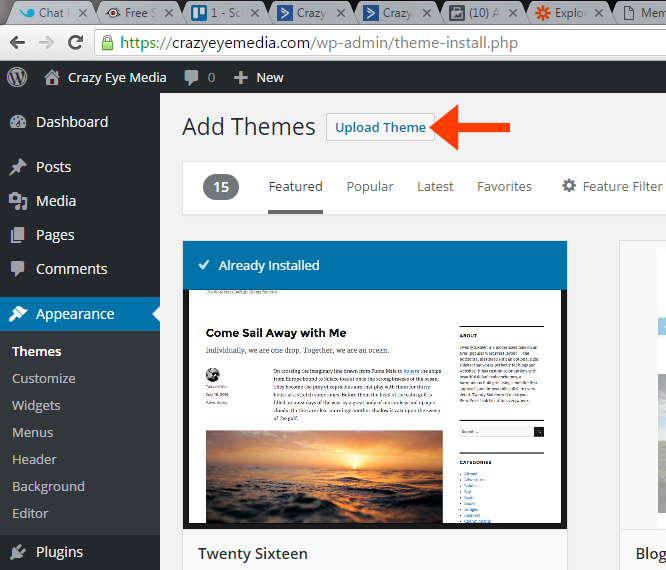Click the browser forward arrow
This screenshot has height=570, width=666.
46,42
